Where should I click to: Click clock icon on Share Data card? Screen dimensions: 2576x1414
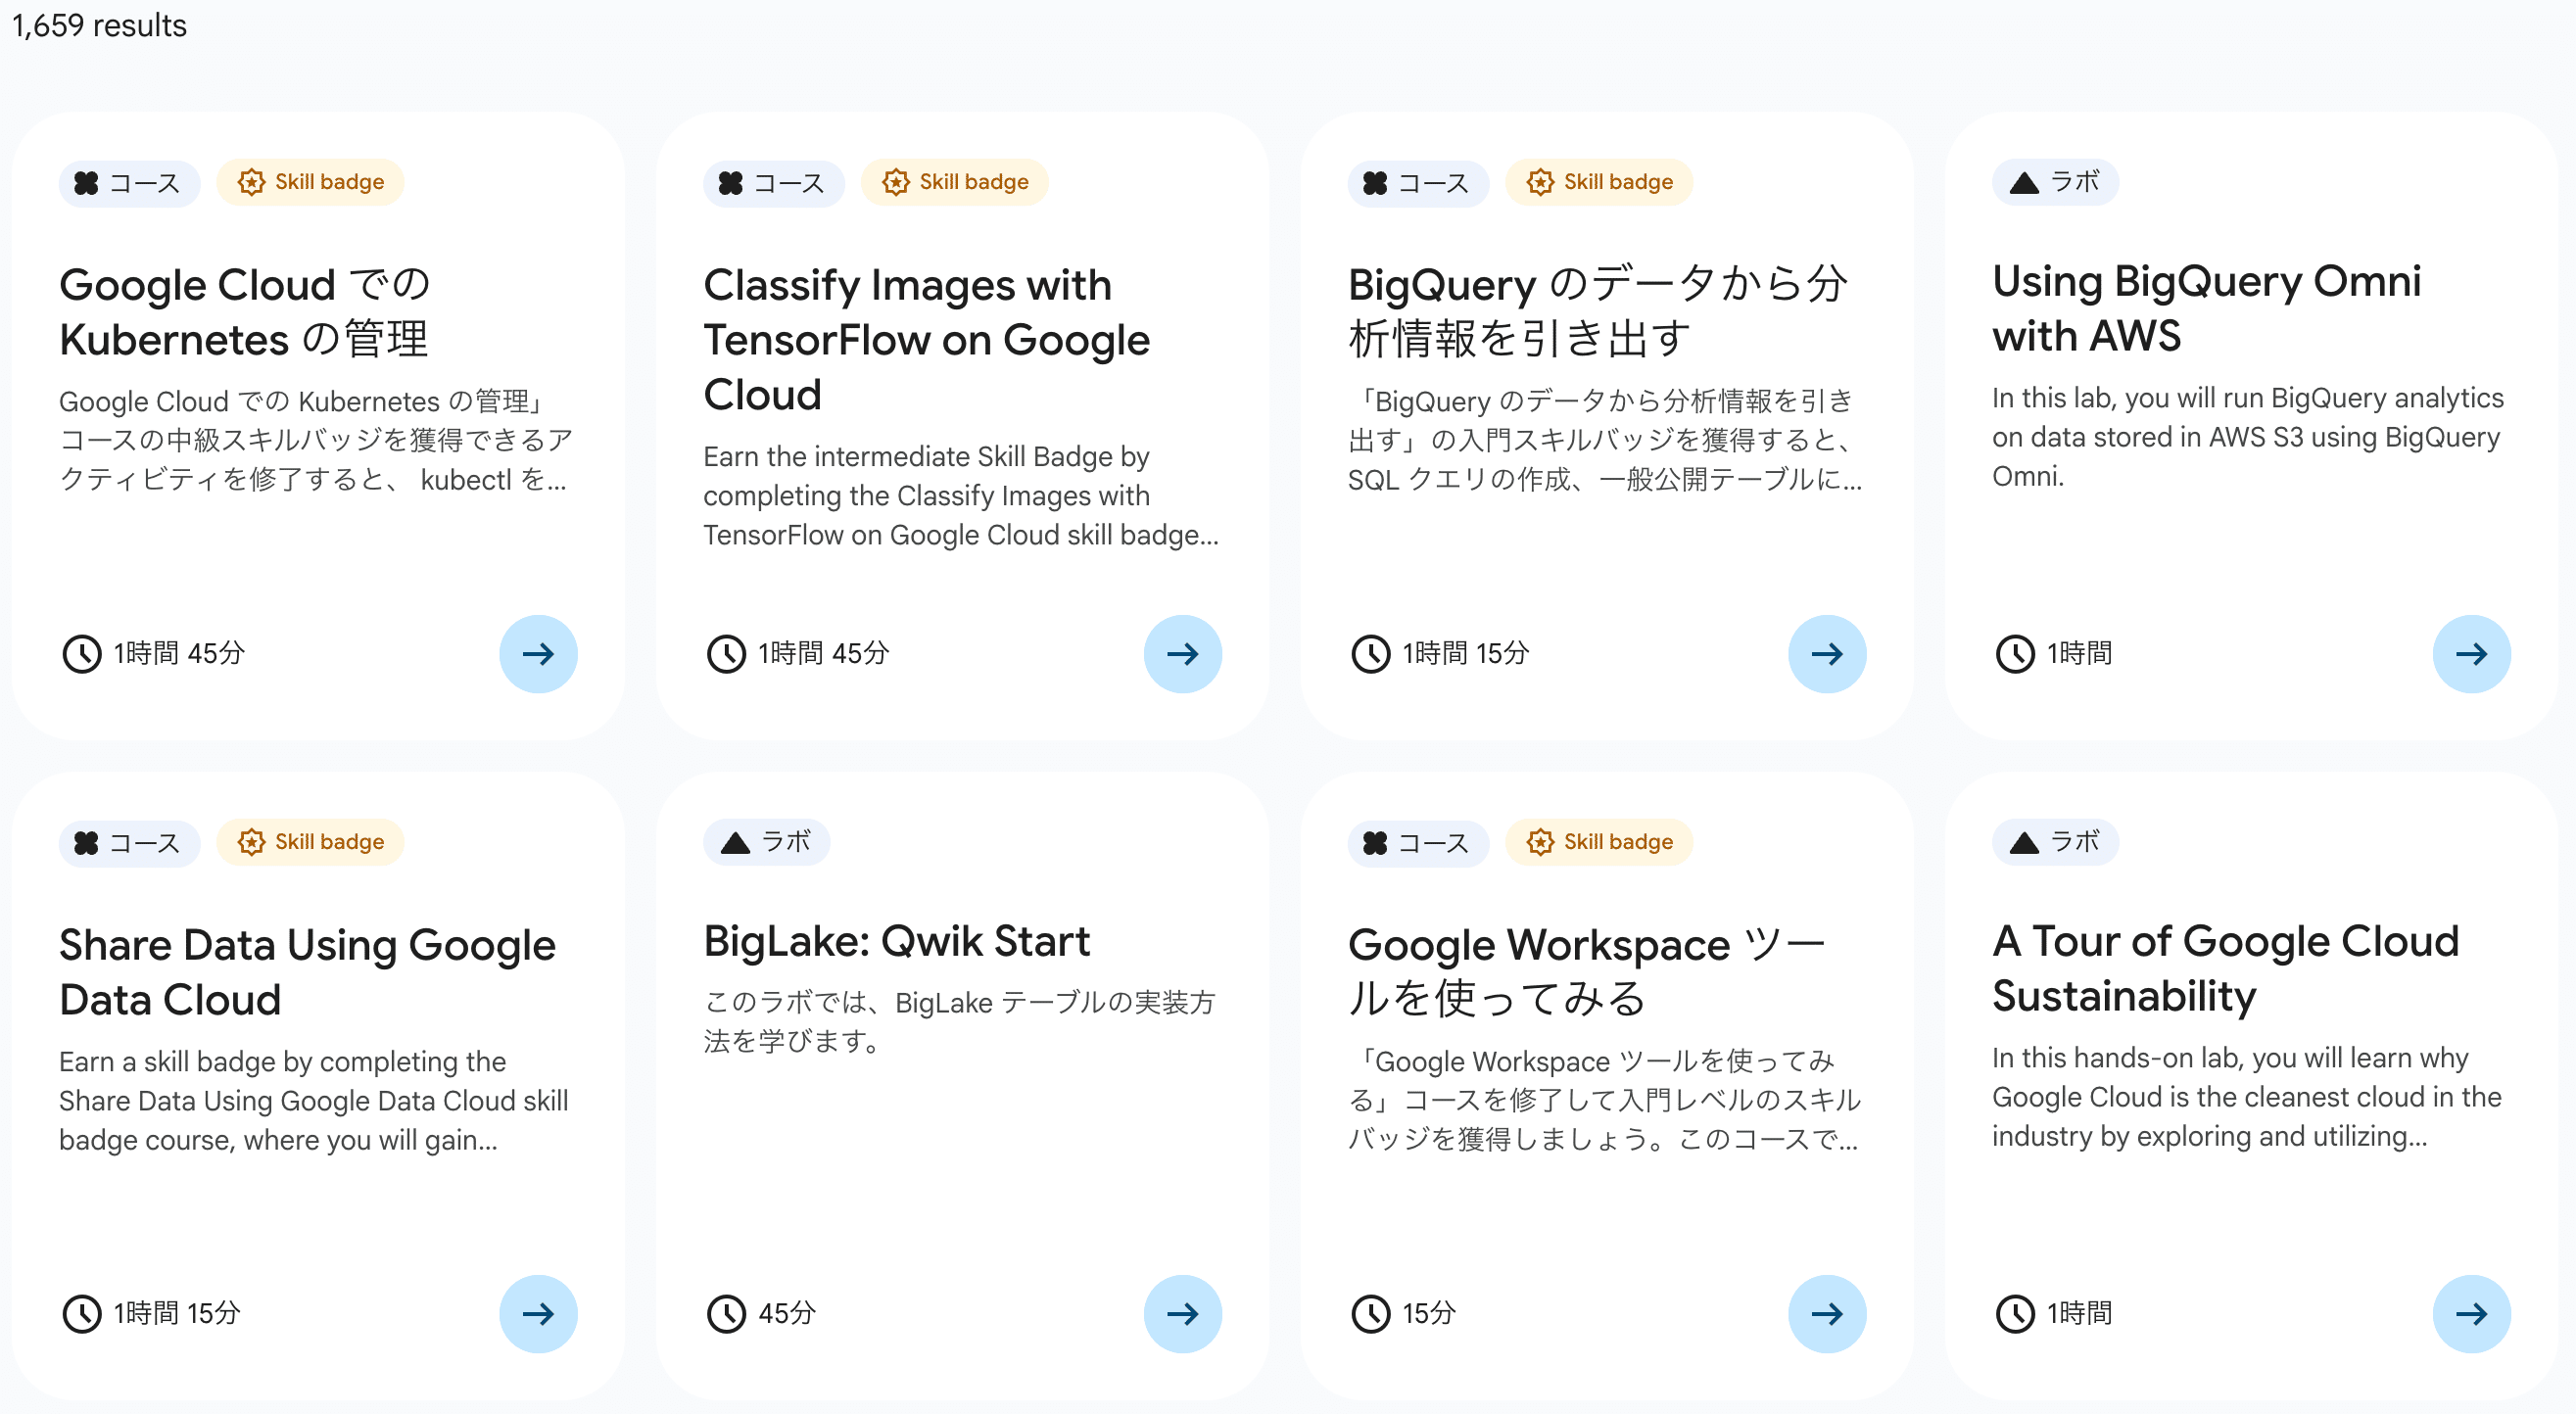click(82, 1313)
